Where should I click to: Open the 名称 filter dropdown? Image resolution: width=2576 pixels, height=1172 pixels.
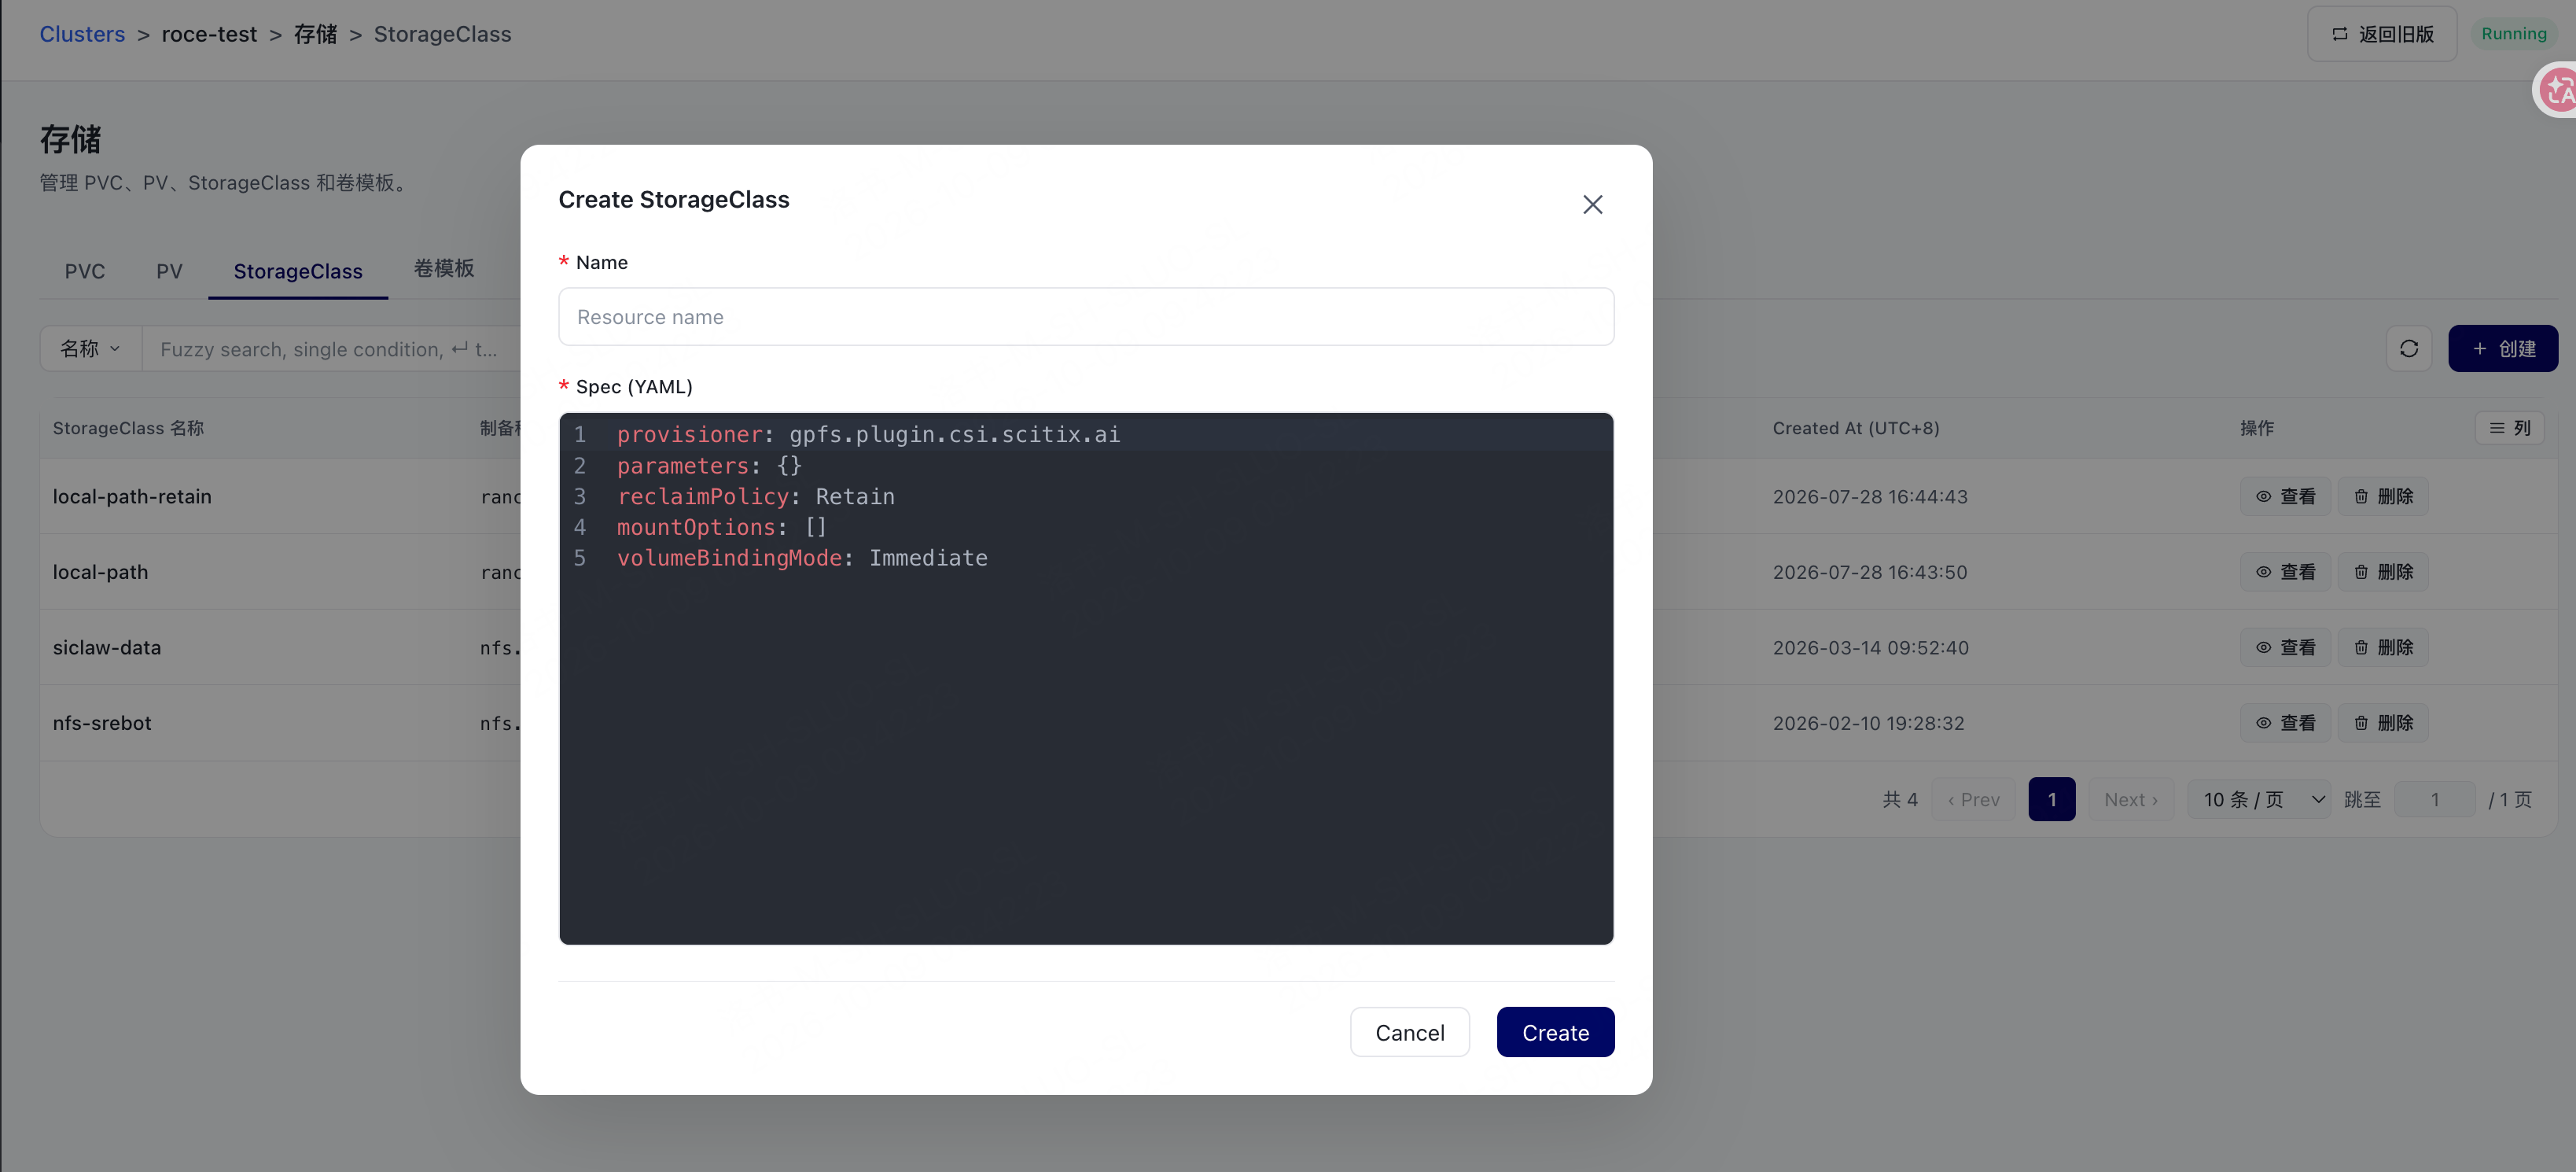tap(90, 349)
